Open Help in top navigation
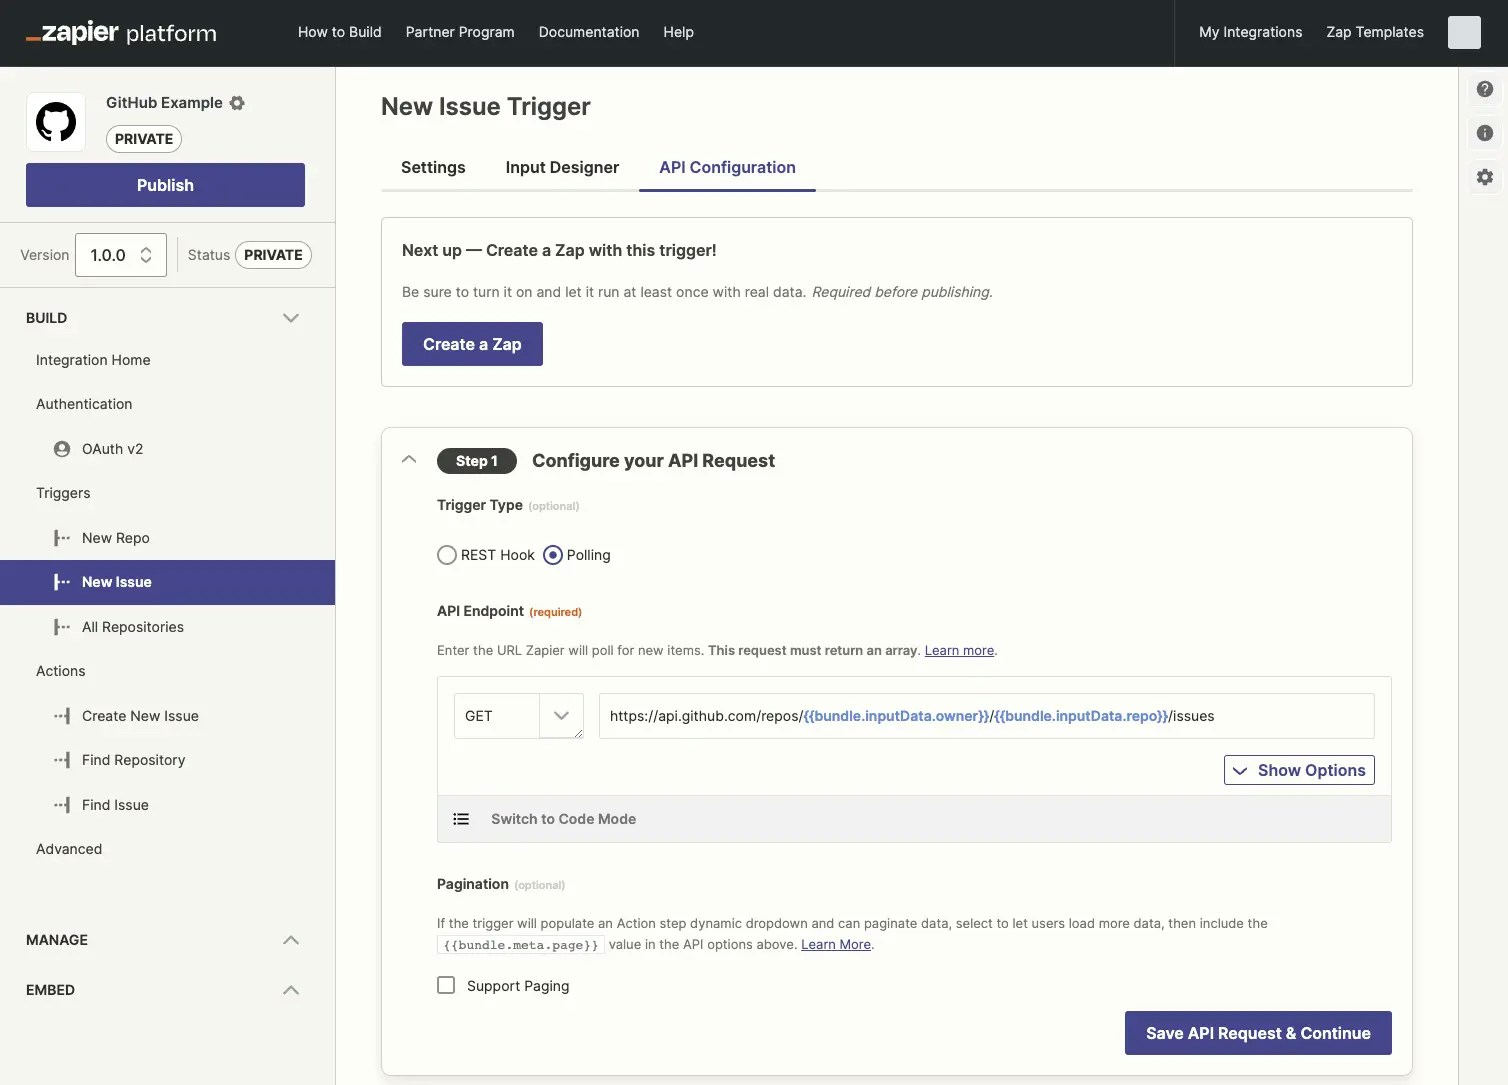The height and width of the screenshot is (1085, 1508). coord(678,32)
